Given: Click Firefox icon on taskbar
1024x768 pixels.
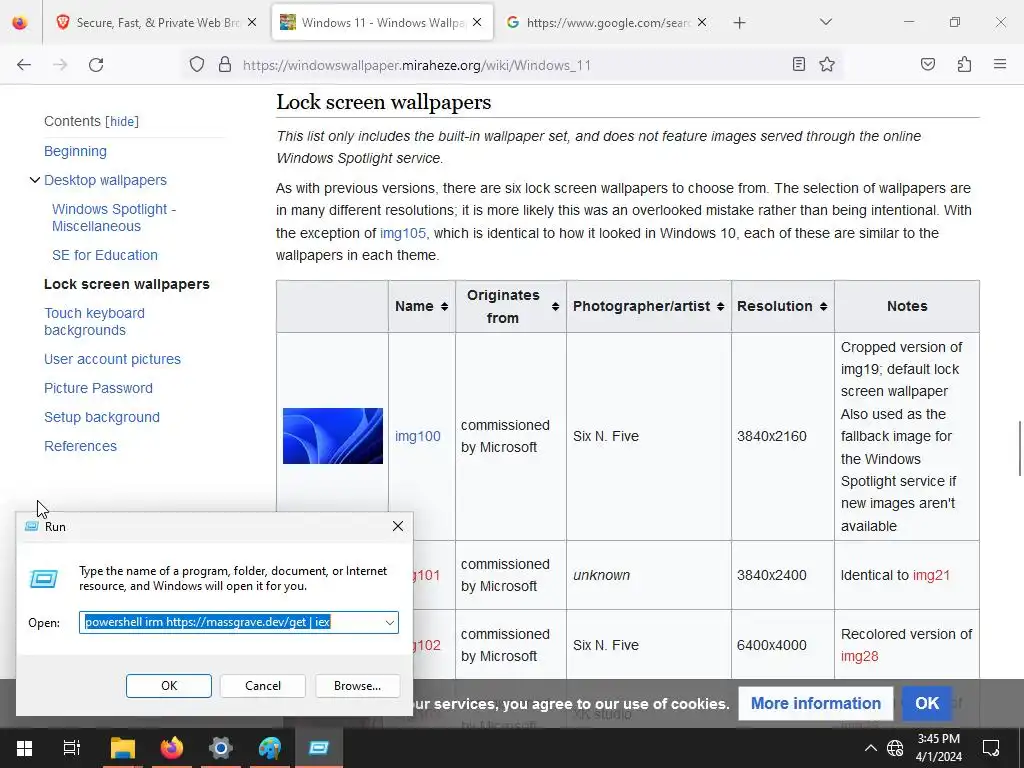Looking at the screenshot, I should pos(172,748).
